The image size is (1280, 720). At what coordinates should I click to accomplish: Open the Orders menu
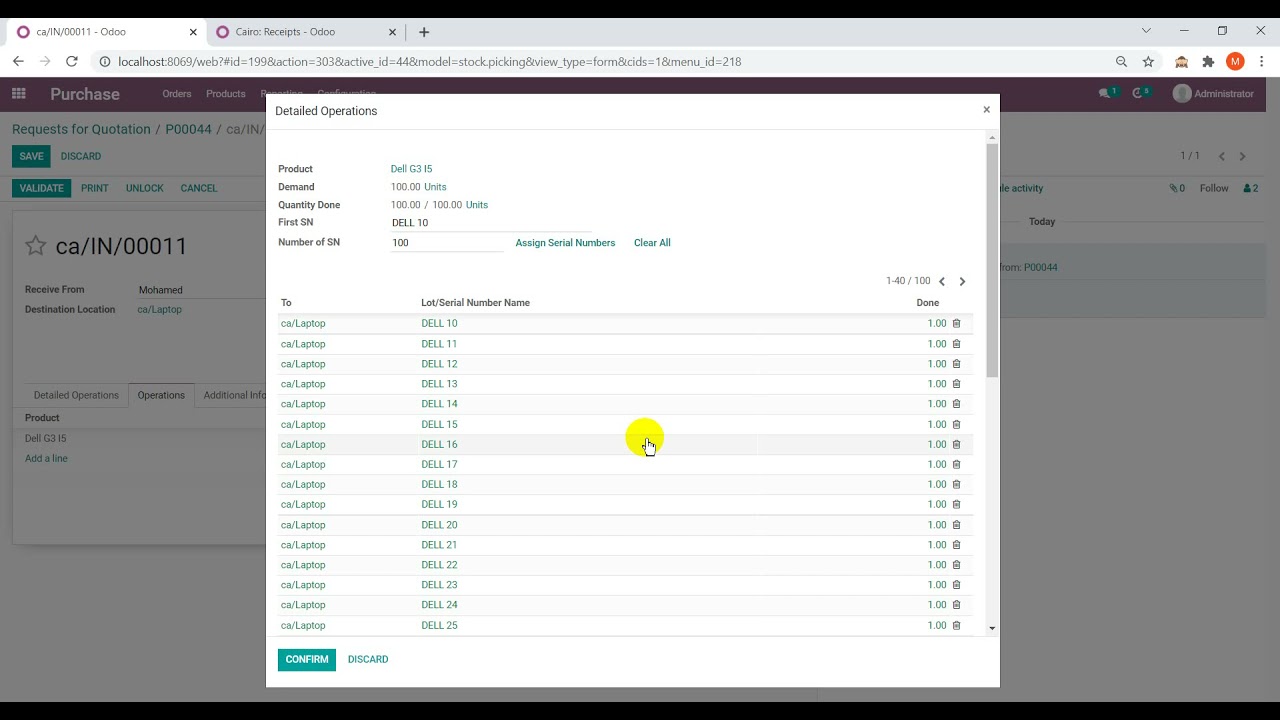[177, 94]
